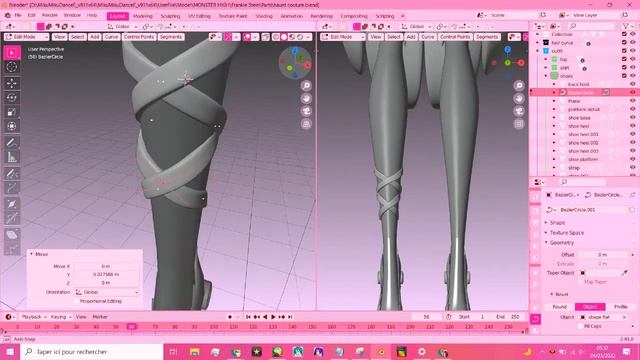Viewport: 640px width, 360px height.
Task: Uncheck the outfit collection checkbox
Action: pyautogui.click(x=624, y=51)
